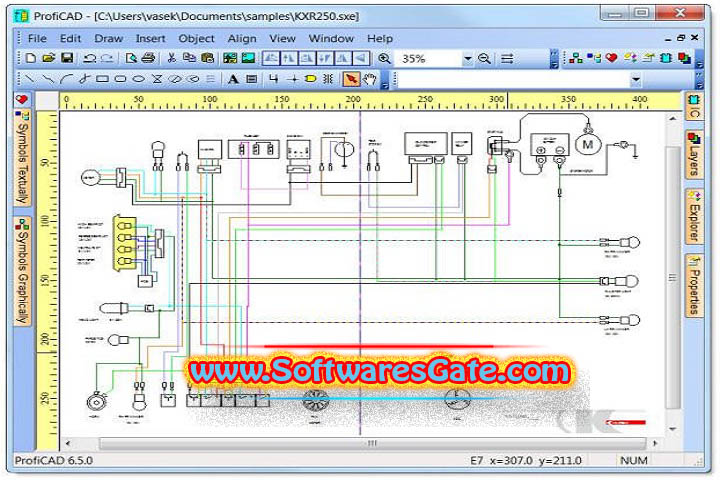Expand the drawing toolbar overflow options
Screen dimensions: 720x480
pyautogui.click(x=385, y=80)
